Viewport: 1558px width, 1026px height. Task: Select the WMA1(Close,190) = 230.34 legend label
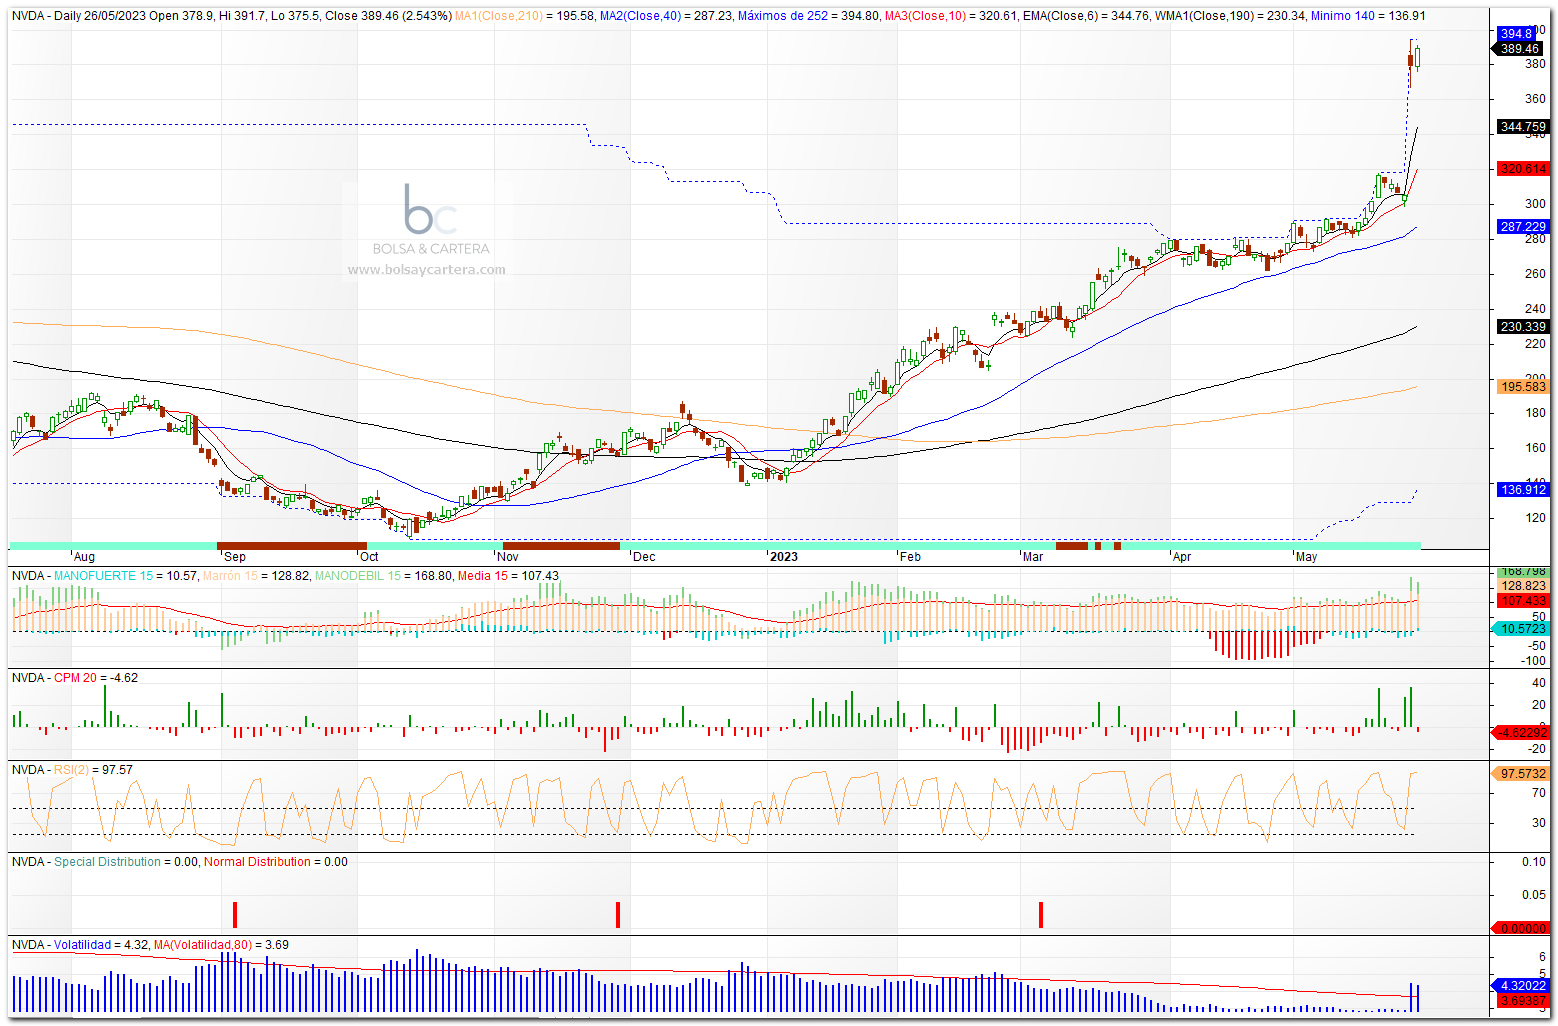[1229, 16]
